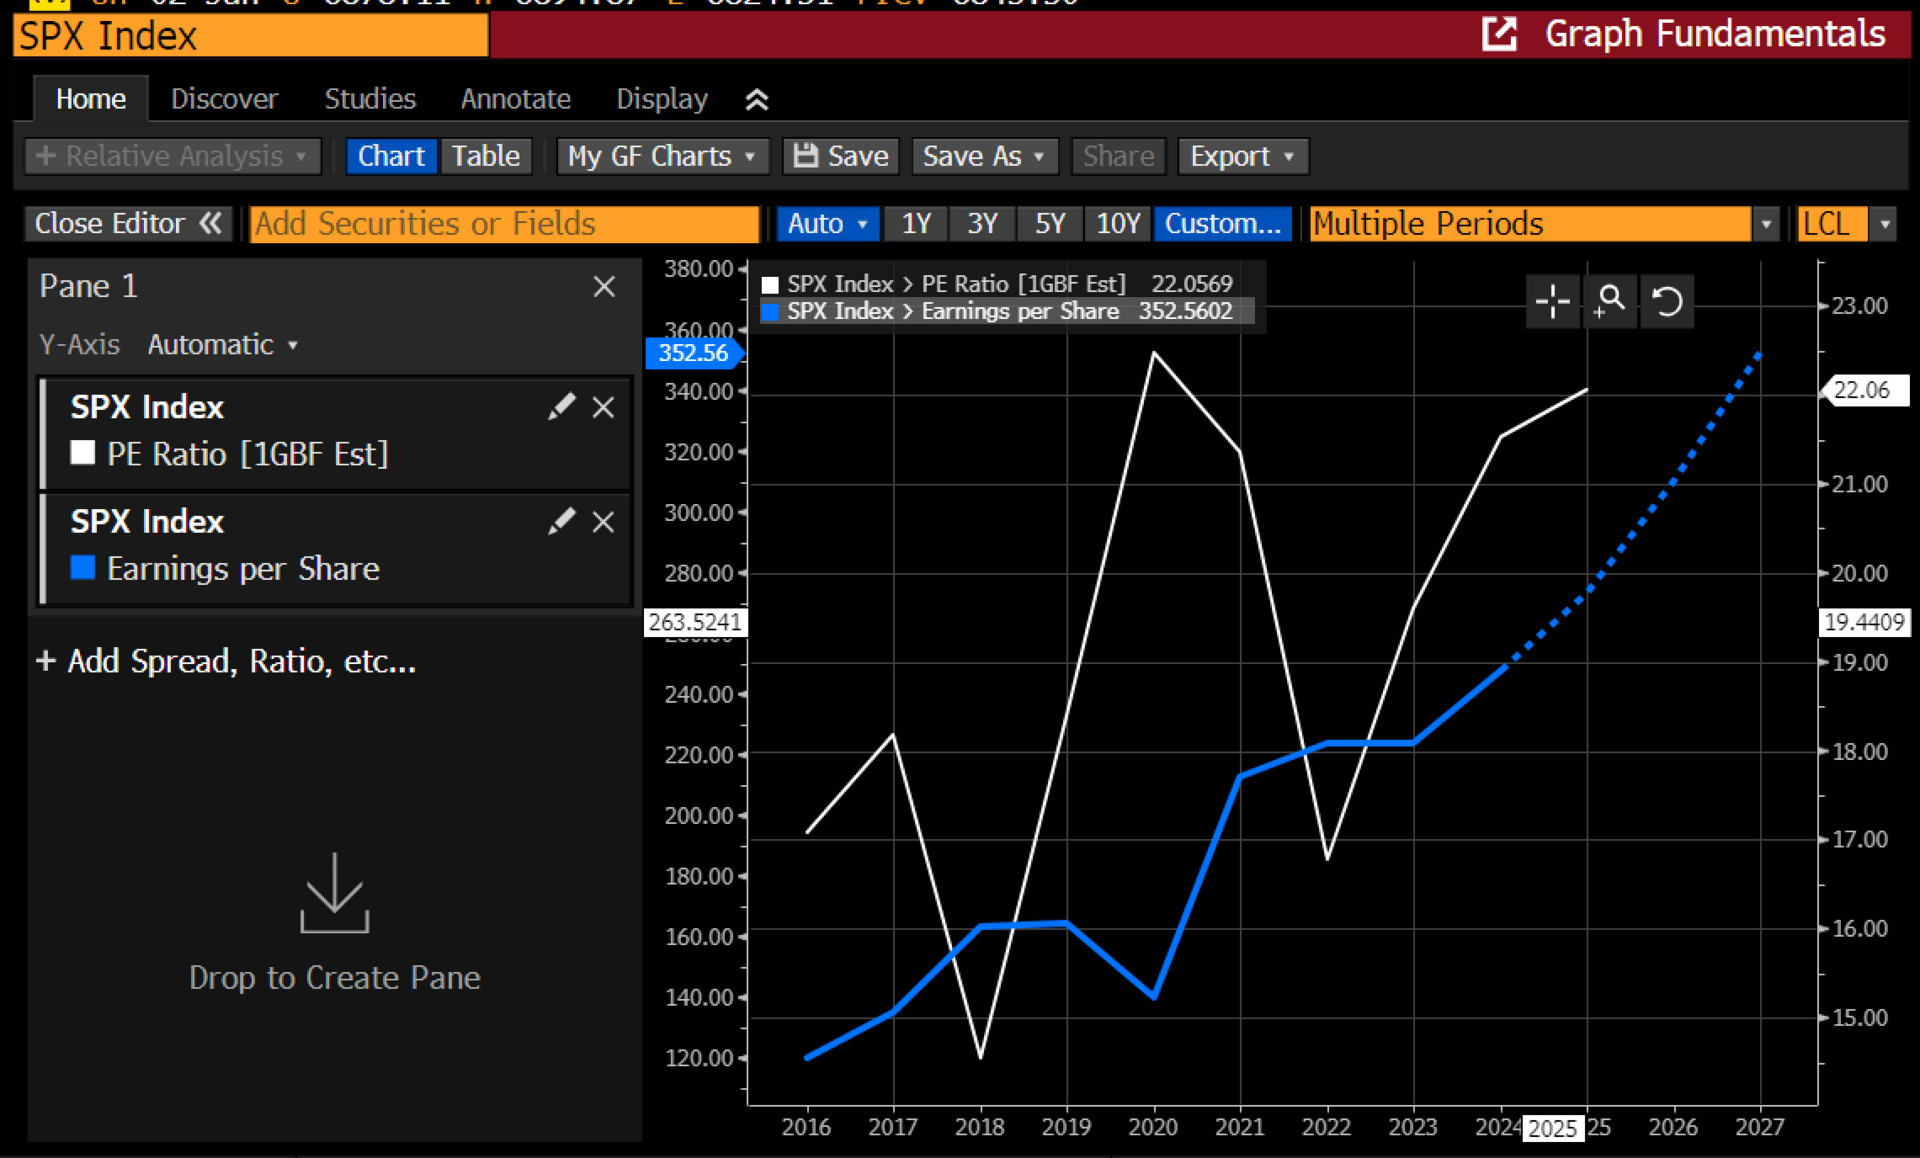Open the Annotate tab
The image size is (1920, 1158).
pyautogui.click(x=515, y=99)
